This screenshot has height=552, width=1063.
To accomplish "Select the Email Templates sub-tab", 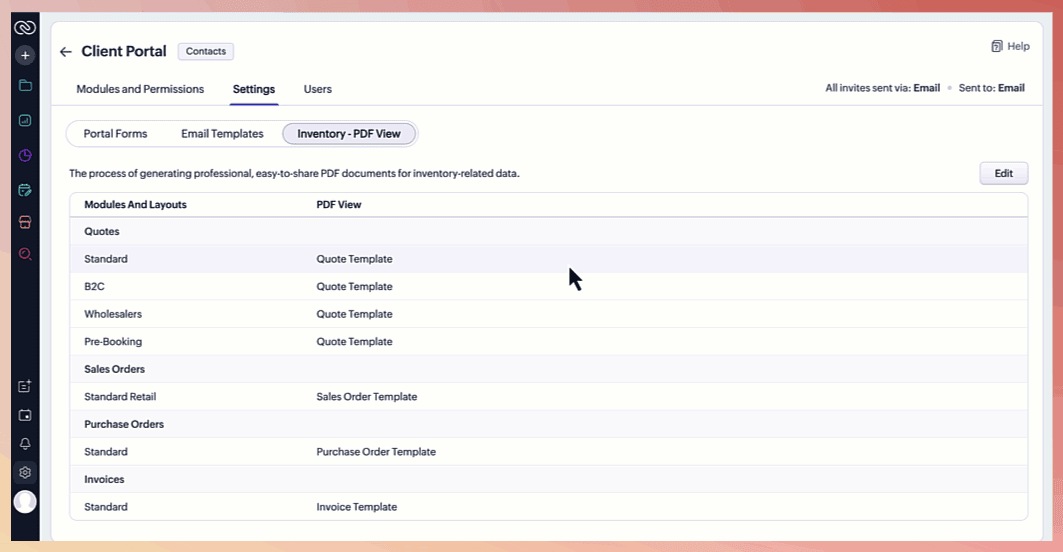I will (x=222, y=134).
